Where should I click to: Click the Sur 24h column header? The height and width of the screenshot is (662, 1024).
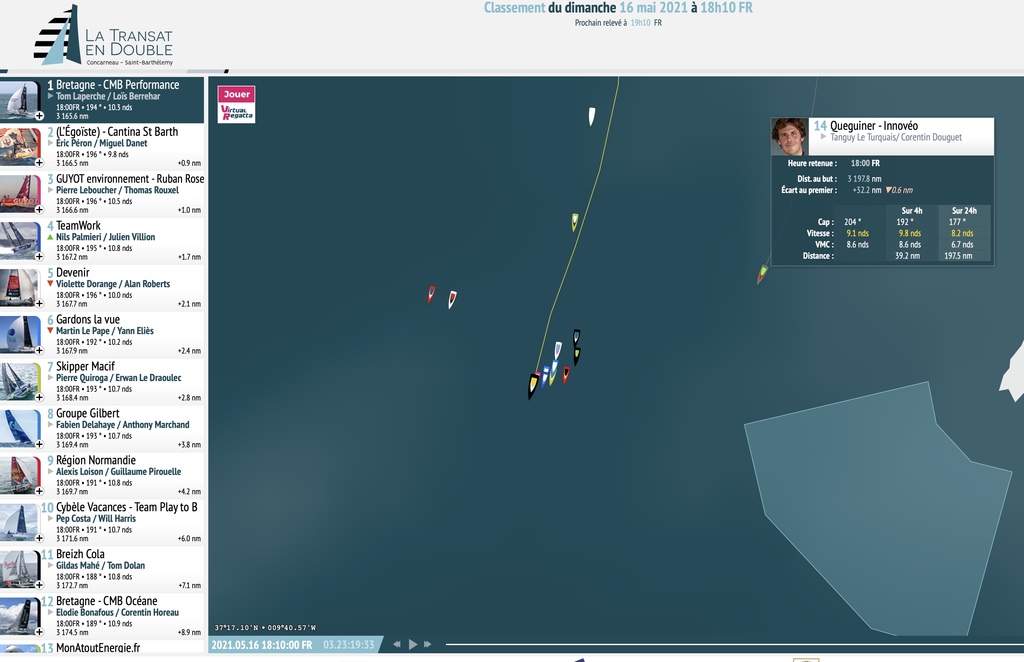964,210
